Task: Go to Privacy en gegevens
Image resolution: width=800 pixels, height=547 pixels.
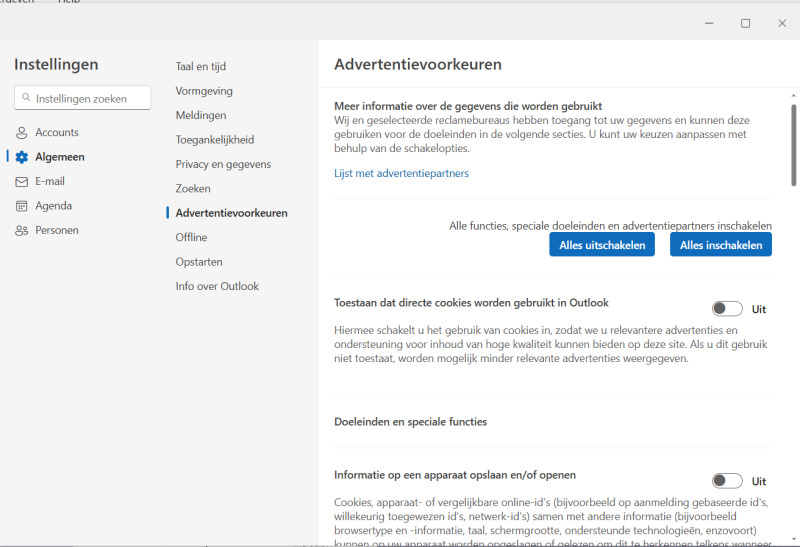Action: click(x=223, y=164)
